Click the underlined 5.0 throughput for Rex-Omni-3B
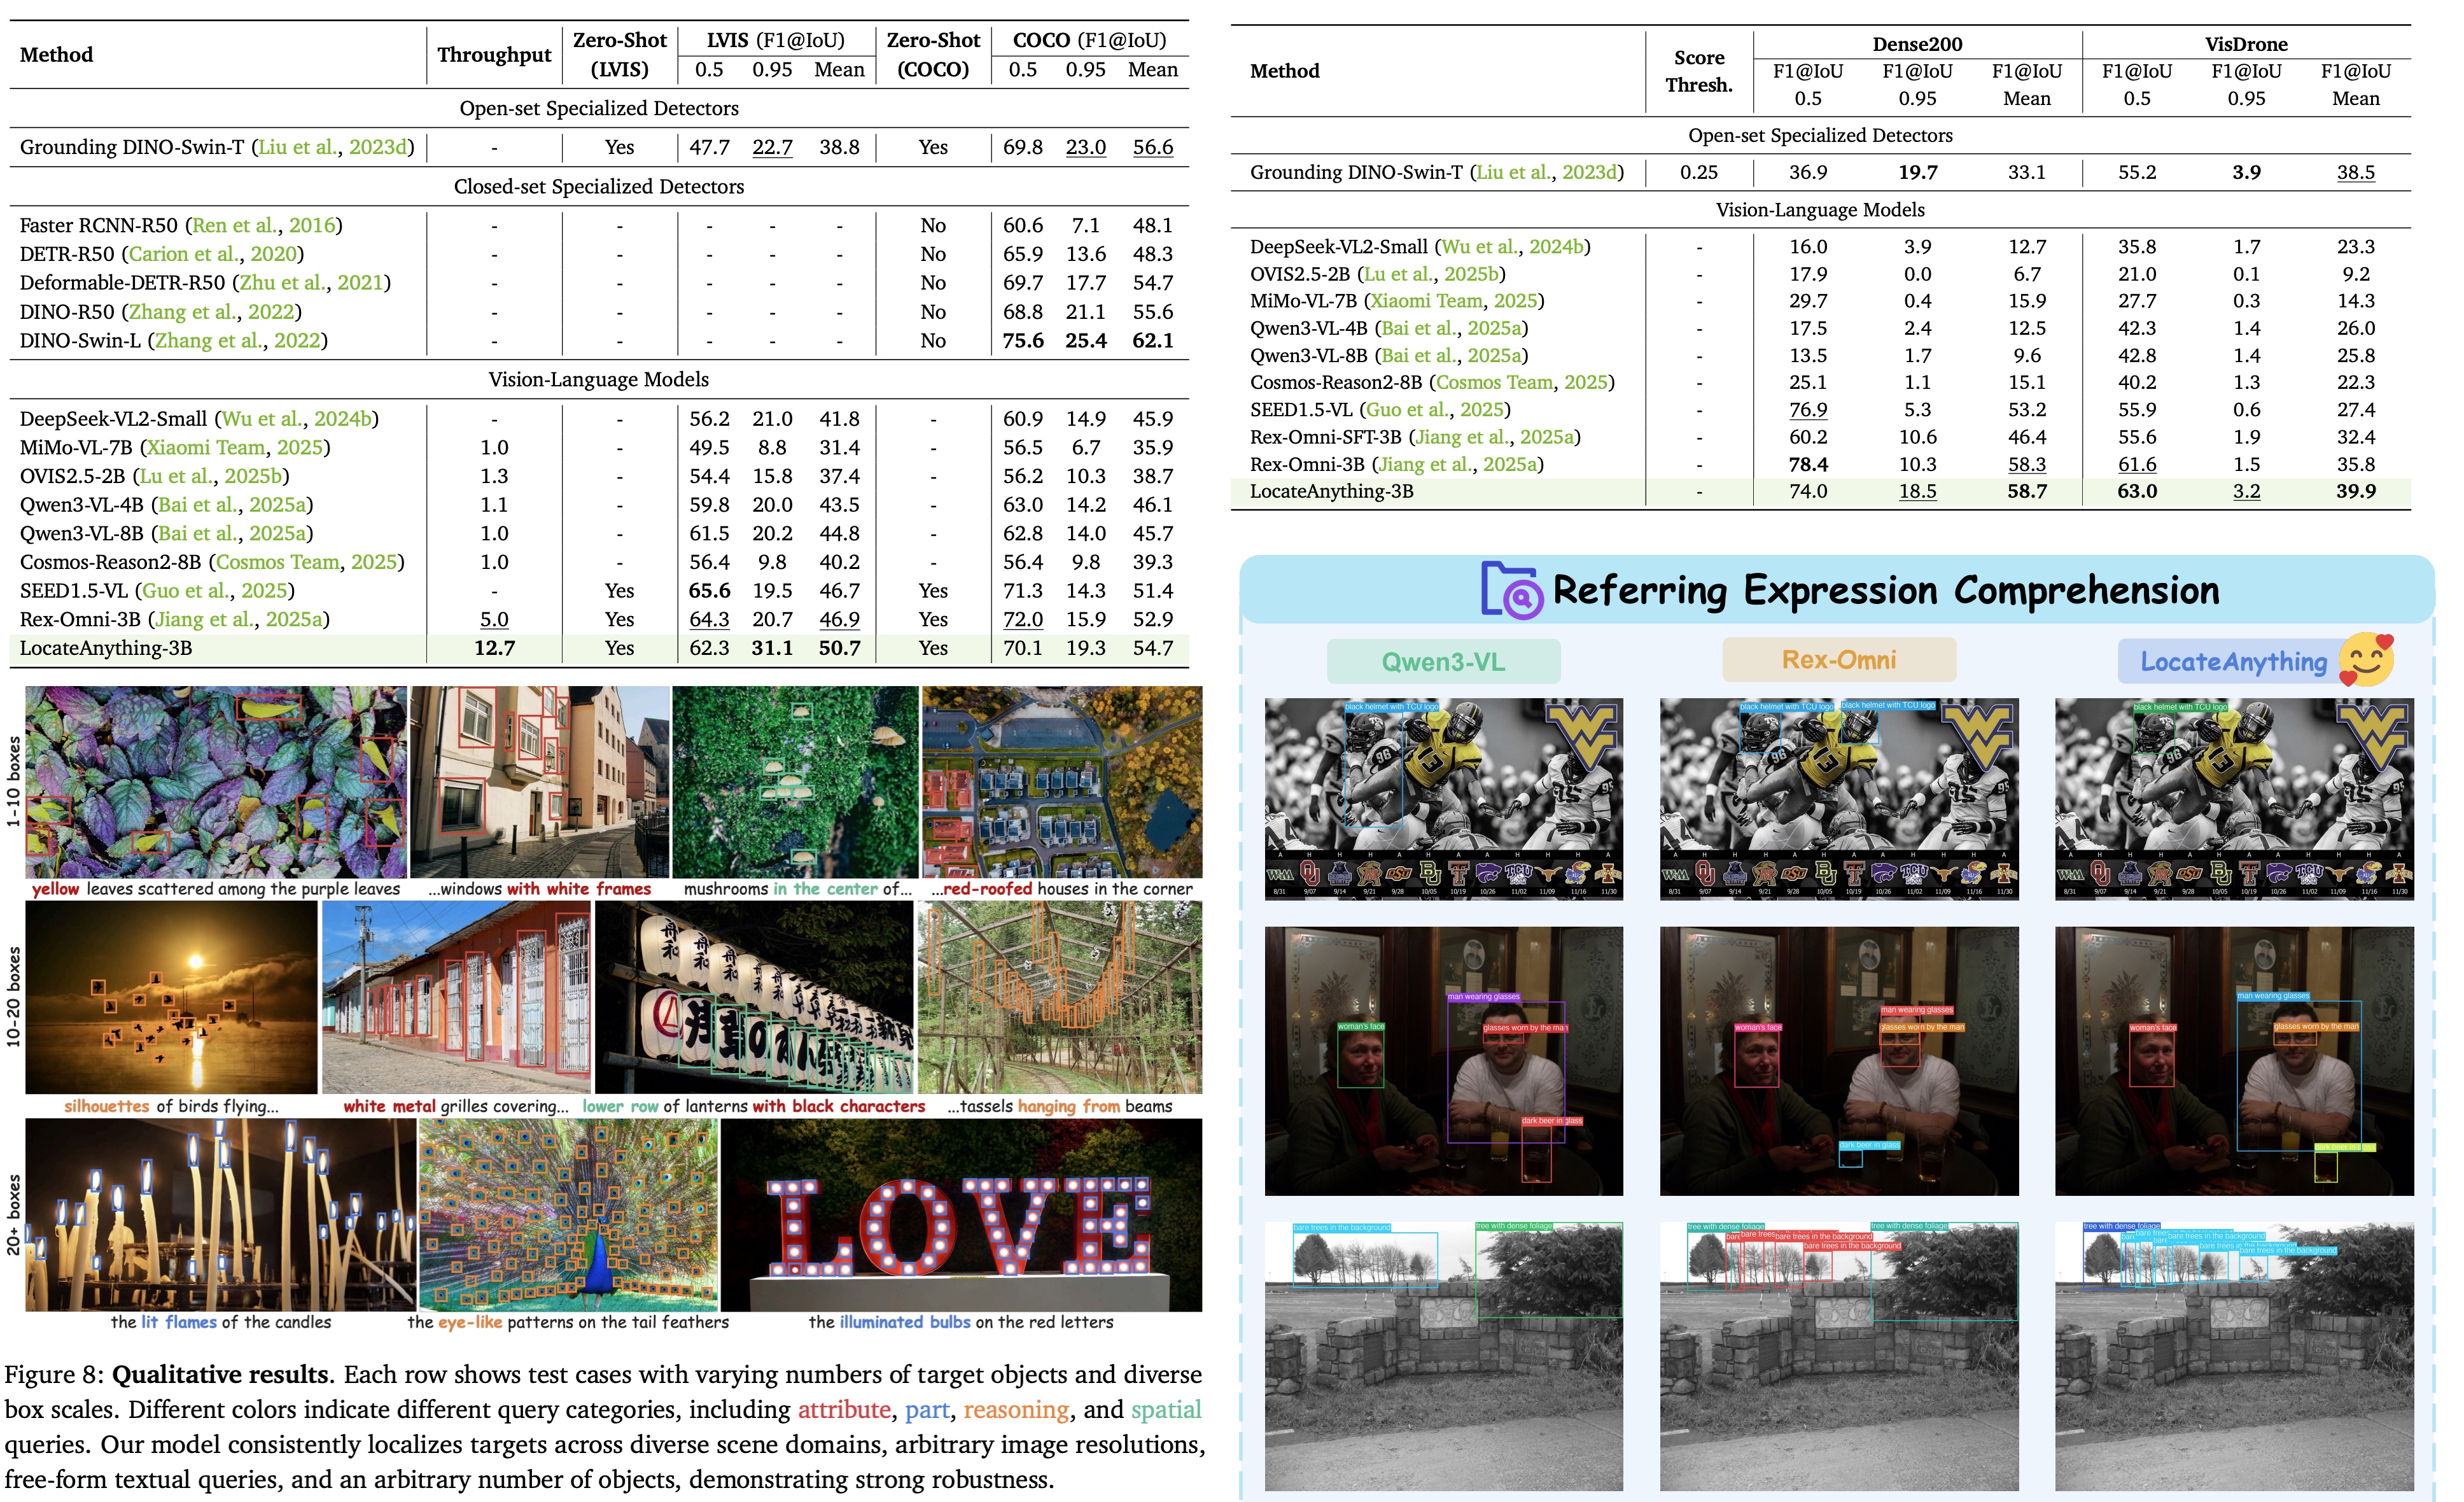The image size is (2464, 1502). tap(494, 620)
